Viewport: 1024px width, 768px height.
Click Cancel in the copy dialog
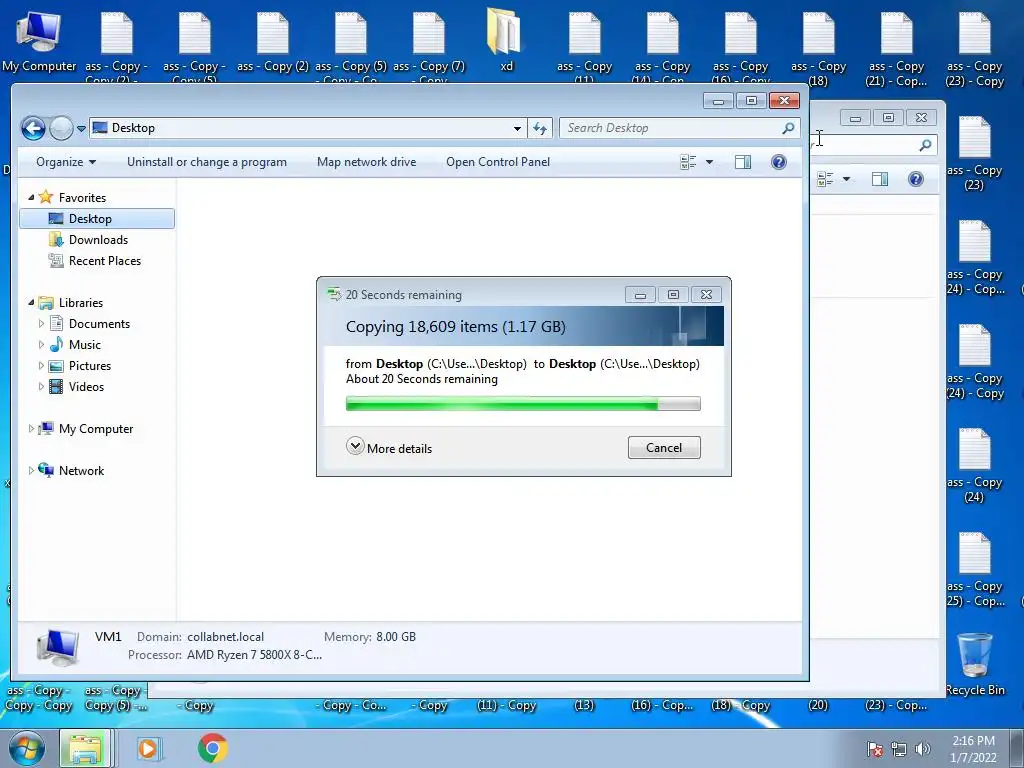point(664,447)
